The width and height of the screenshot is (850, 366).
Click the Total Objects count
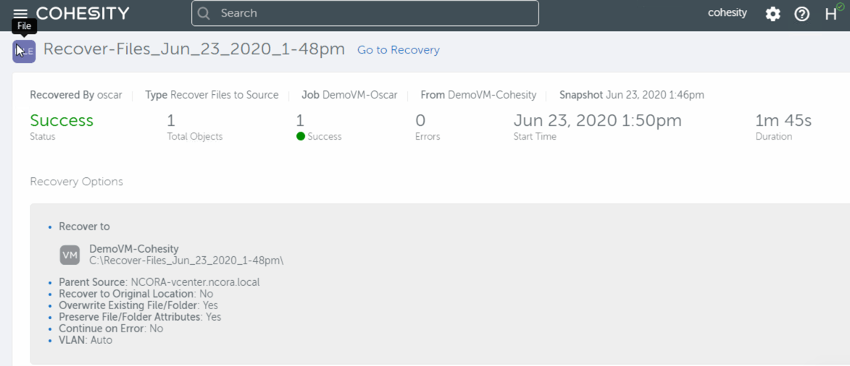pos(171,120)
